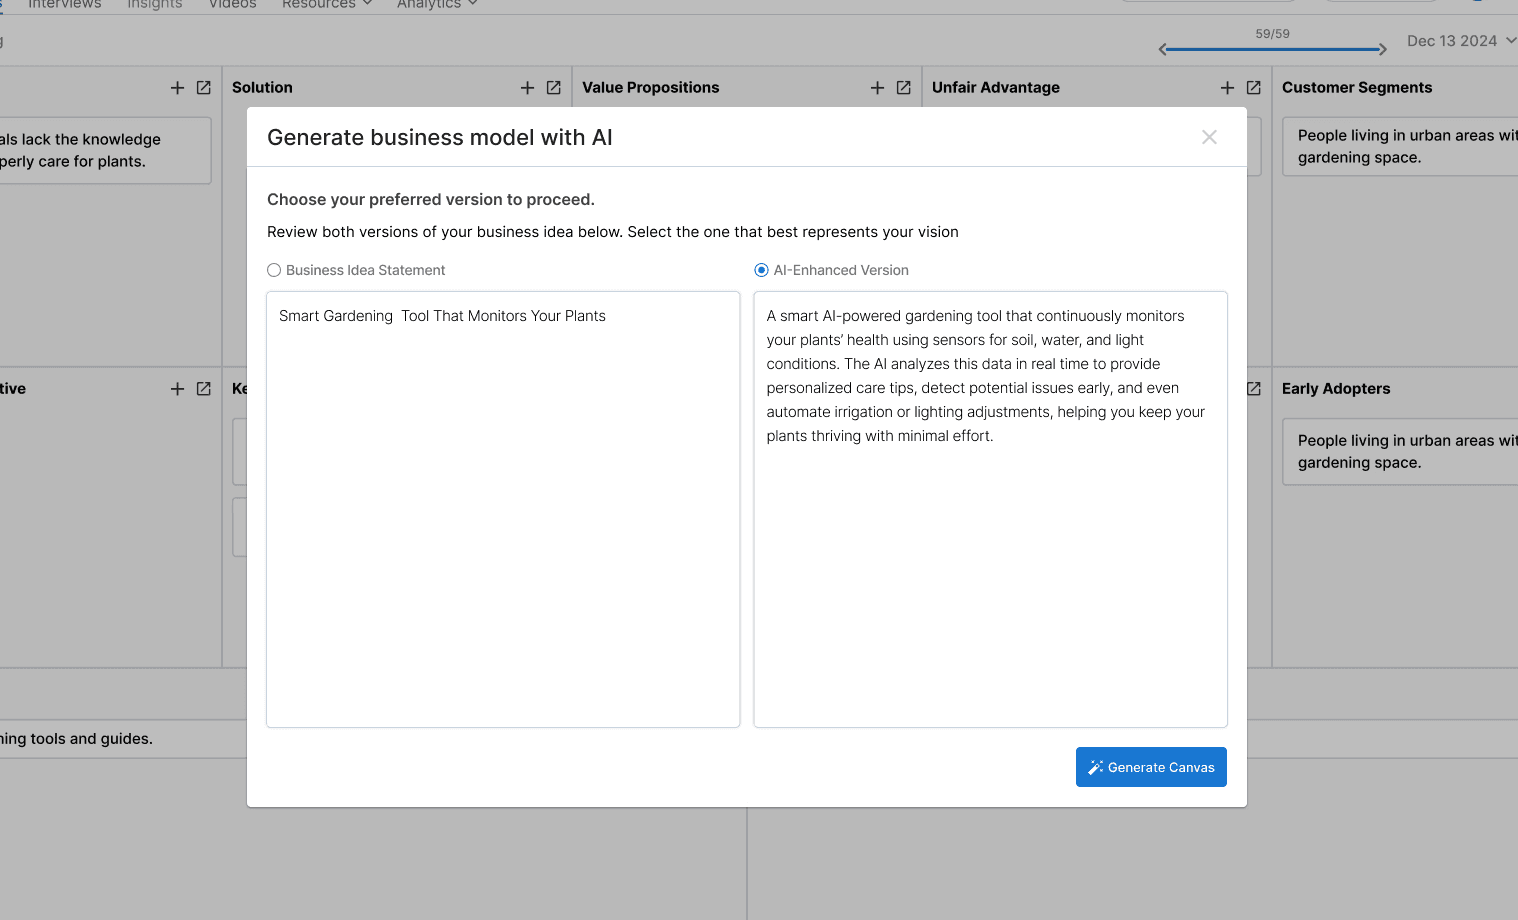
Task: Click the Customer Segments heading
Action: click(1356, 88)
